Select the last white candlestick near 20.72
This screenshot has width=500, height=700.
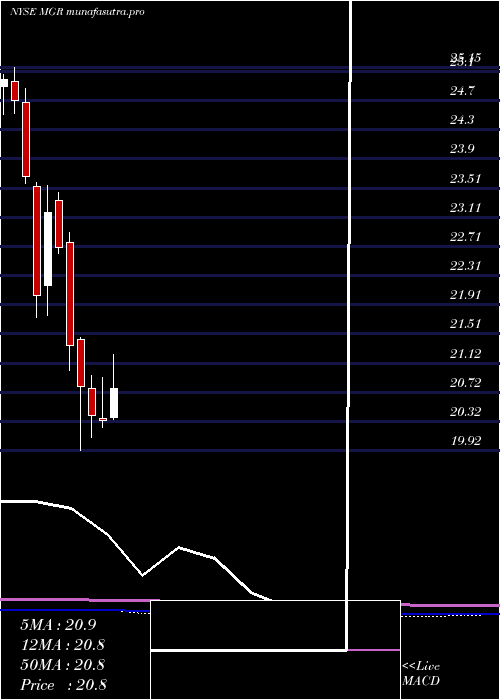tap(114, 403)
